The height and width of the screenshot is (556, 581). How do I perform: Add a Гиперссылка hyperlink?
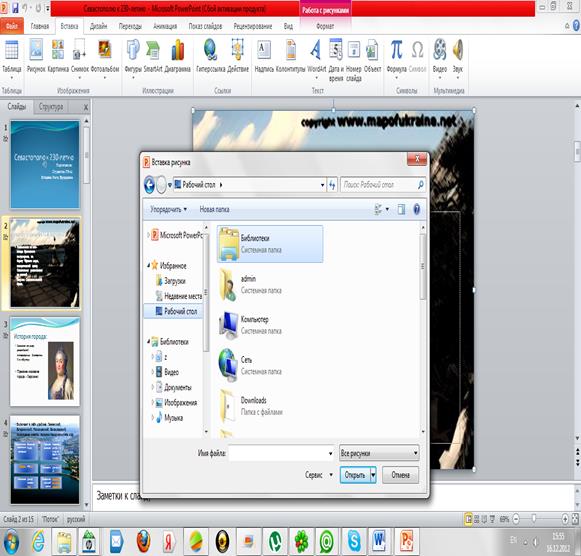pyautogui.click(x=210, y=56)
